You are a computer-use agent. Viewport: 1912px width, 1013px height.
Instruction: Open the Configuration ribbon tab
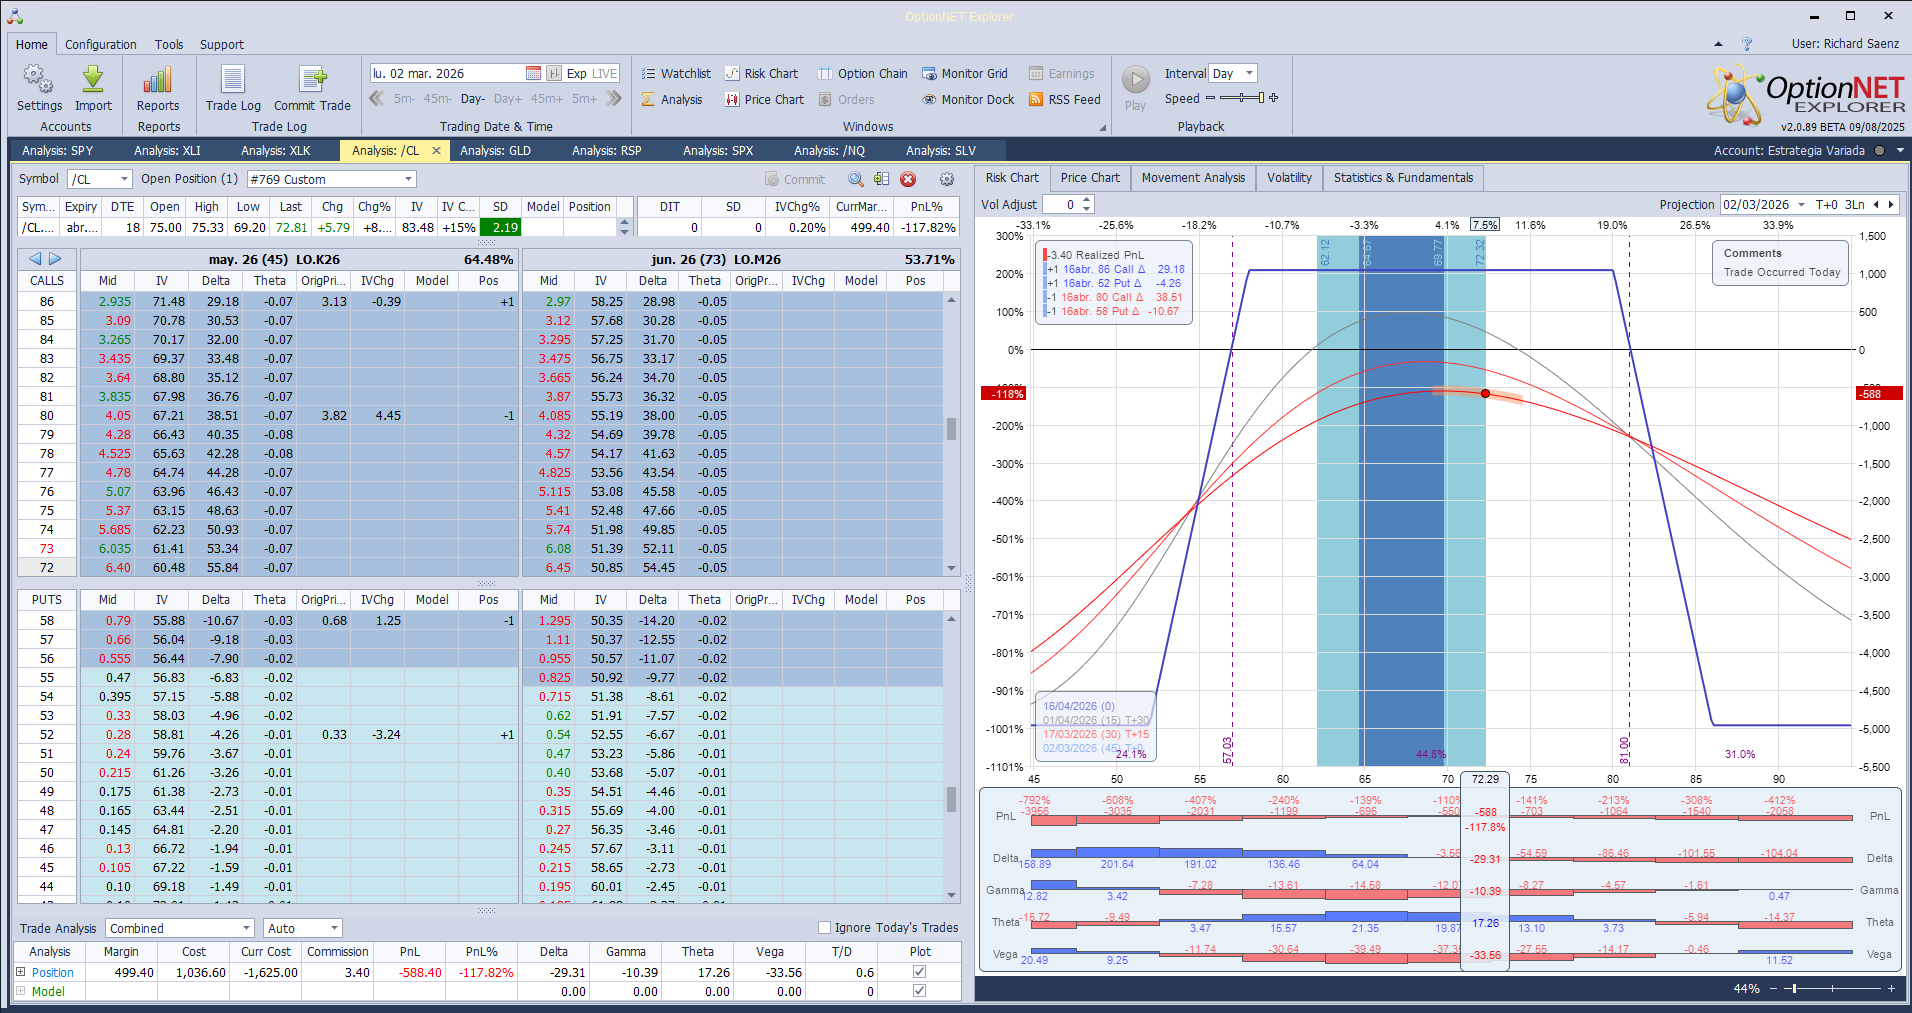coord(100,44)
